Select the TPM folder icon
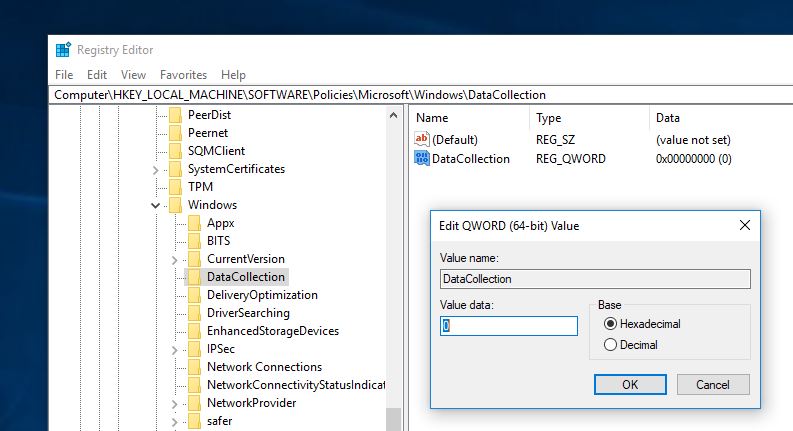793x431 pixels. click(175, 187)
